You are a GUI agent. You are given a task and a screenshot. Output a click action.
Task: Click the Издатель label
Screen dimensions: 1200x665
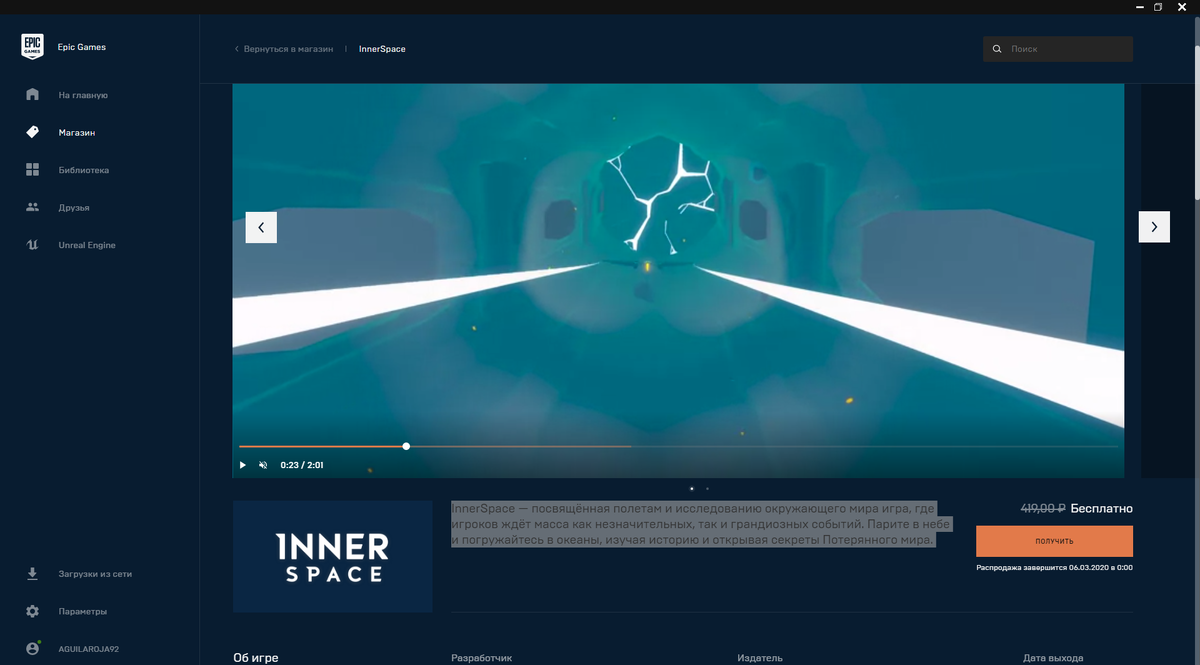pyautogui.click(x=760, y=658)
